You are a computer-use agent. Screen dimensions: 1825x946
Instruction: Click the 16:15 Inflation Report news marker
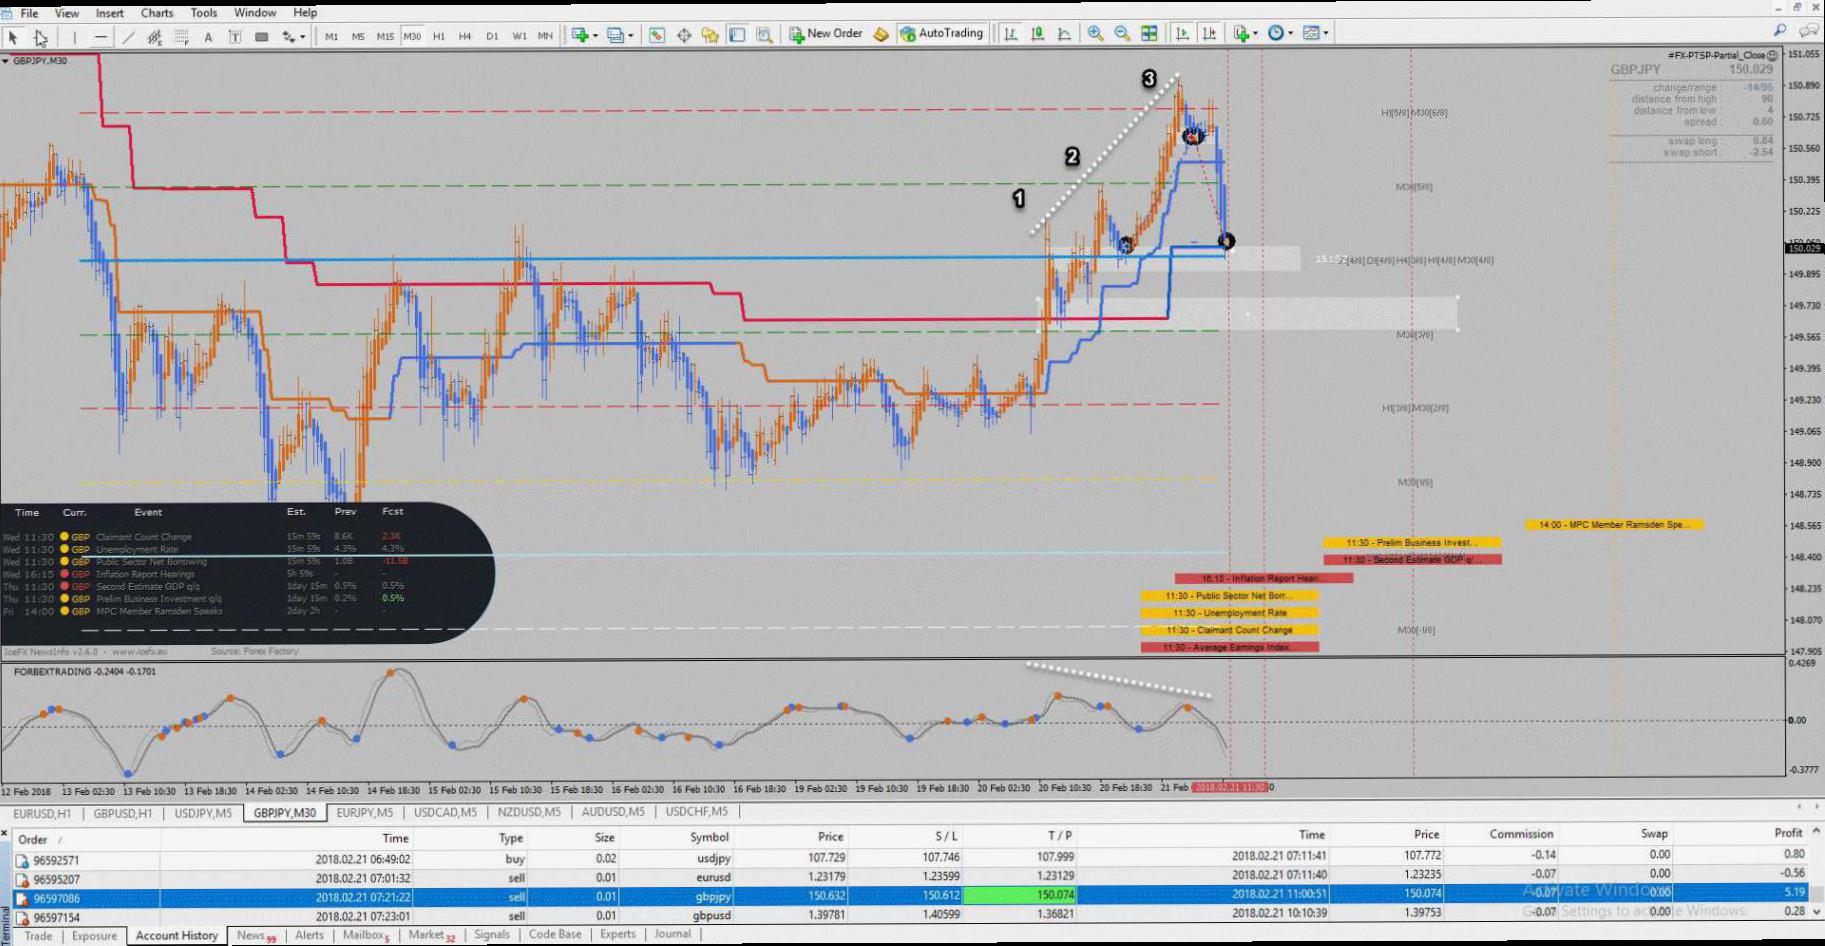tap(1264, 579)
